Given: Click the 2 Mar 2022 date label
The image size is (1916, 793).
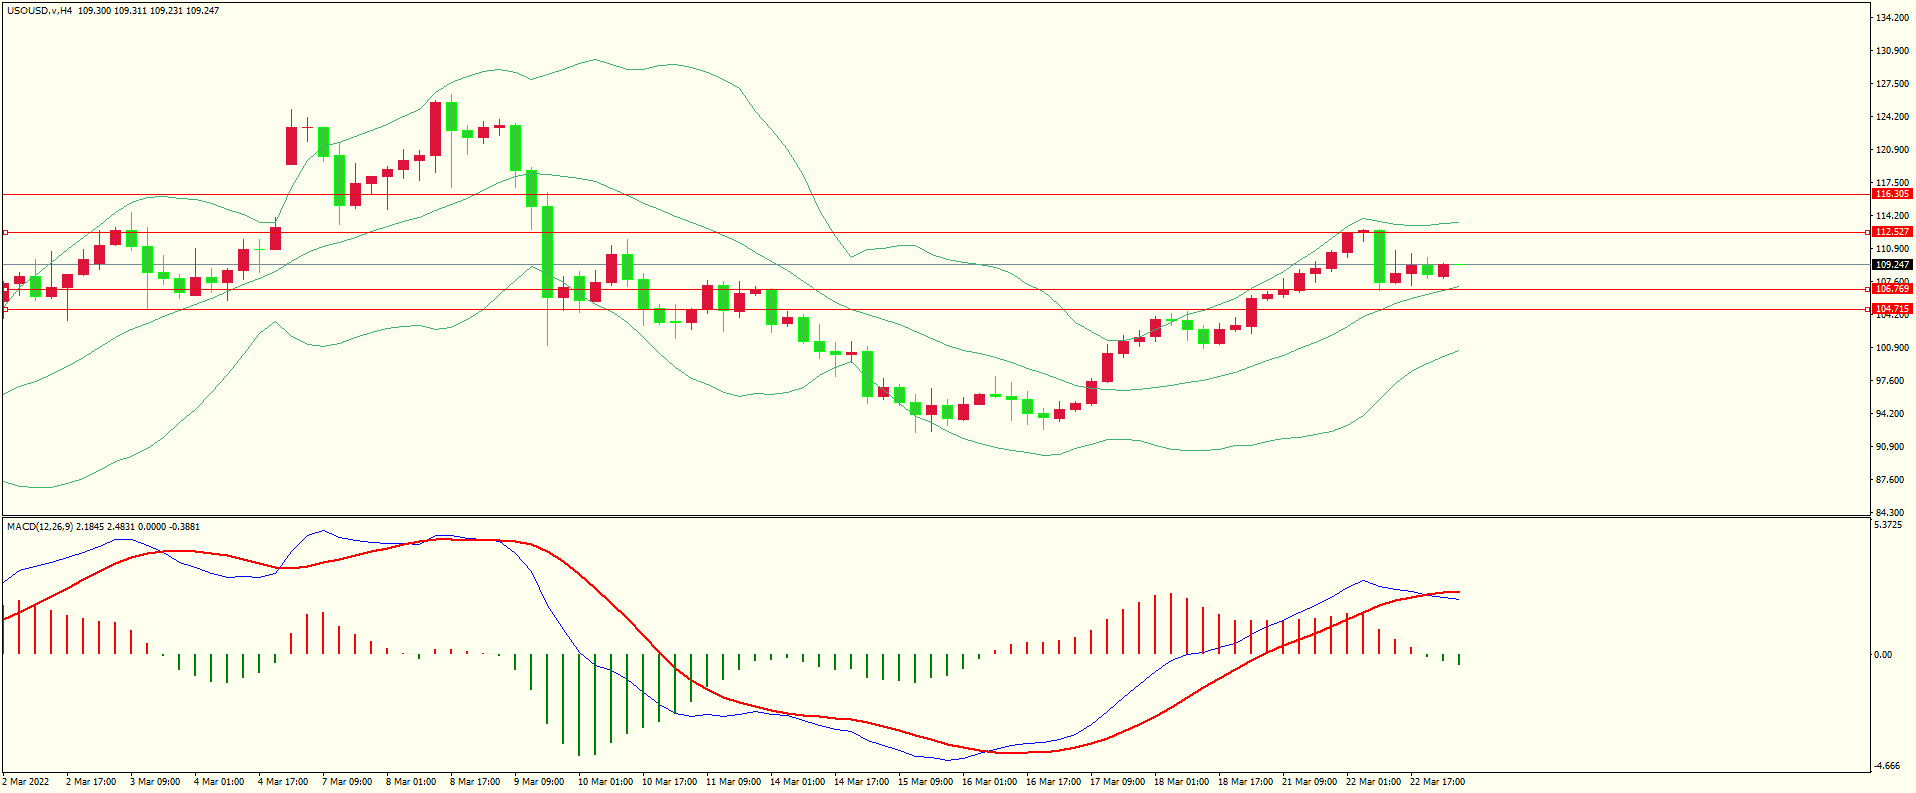Looking at the screenshot, I should (26, 782).
